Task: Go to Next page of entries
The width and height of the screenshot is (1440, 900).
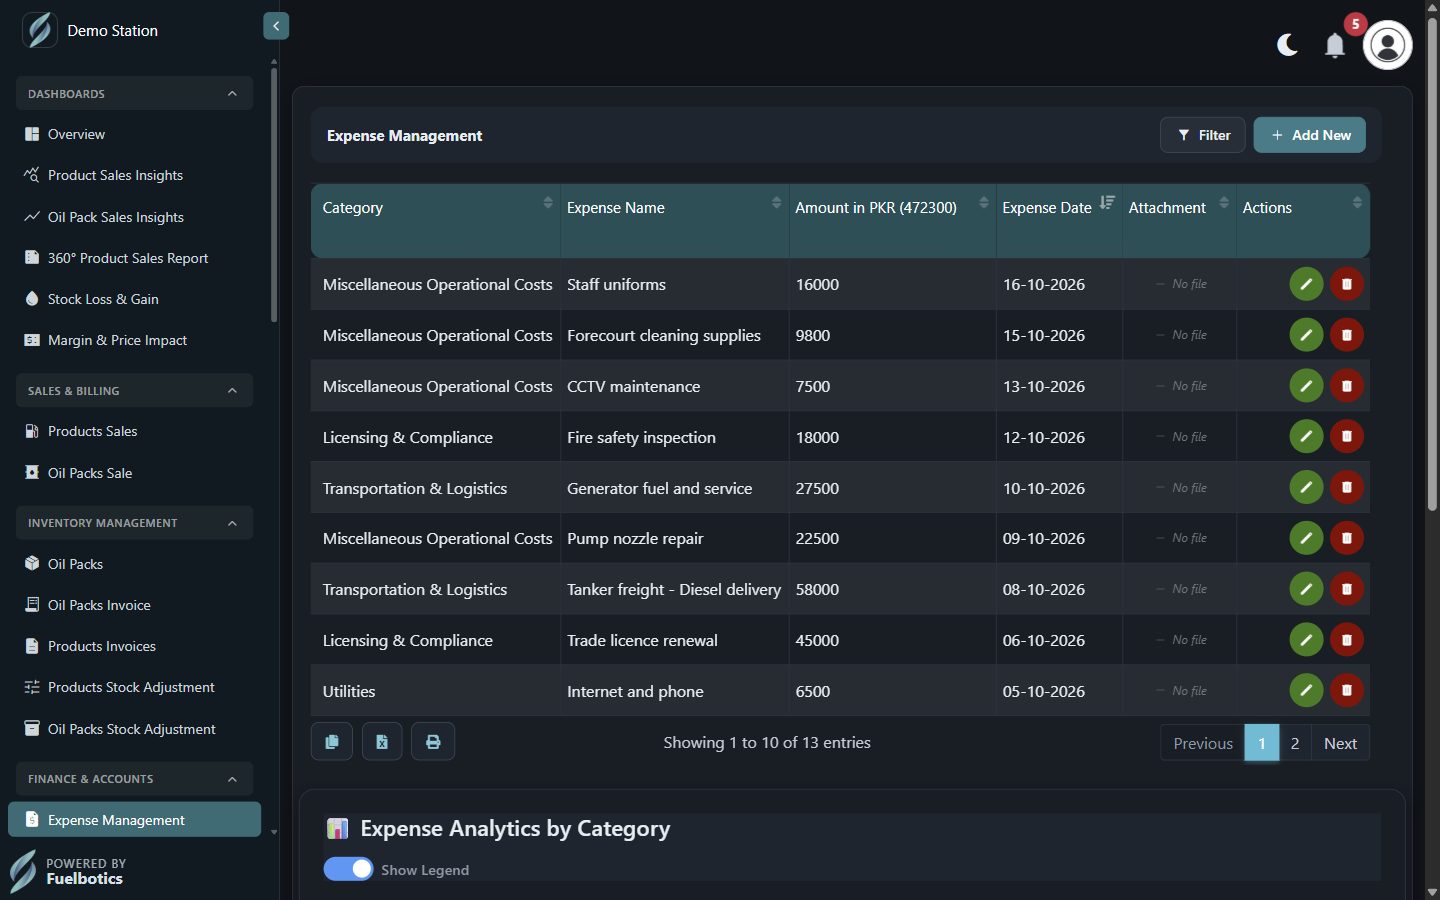Action: (x=1340, y=743)
